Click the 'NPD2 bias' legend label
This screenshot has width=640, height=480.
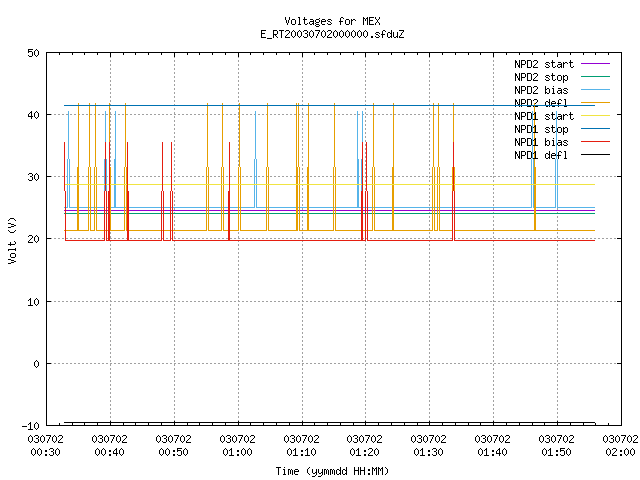[x=541, y=90]
